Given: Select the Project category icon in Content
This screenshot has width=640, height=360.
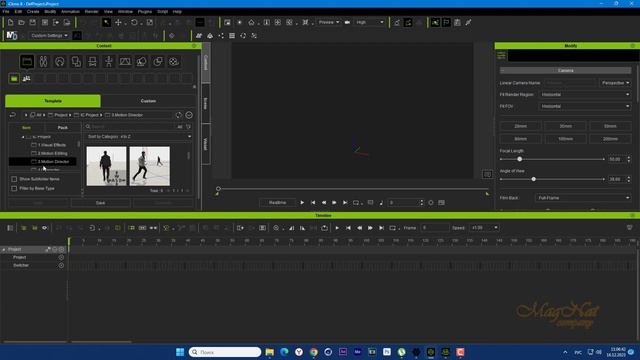Looking at the screenshot, I should 27,62.
